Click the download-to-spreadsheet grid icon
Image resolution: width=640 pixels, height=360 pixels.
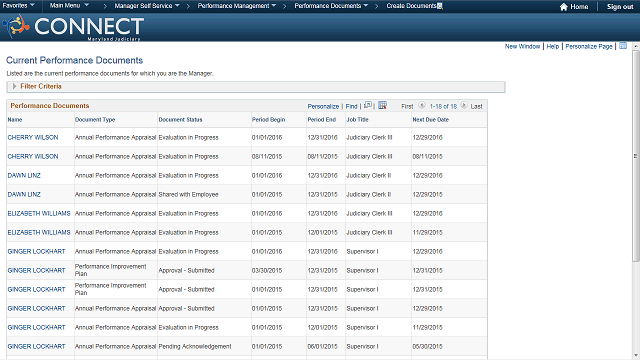[382, 105]
